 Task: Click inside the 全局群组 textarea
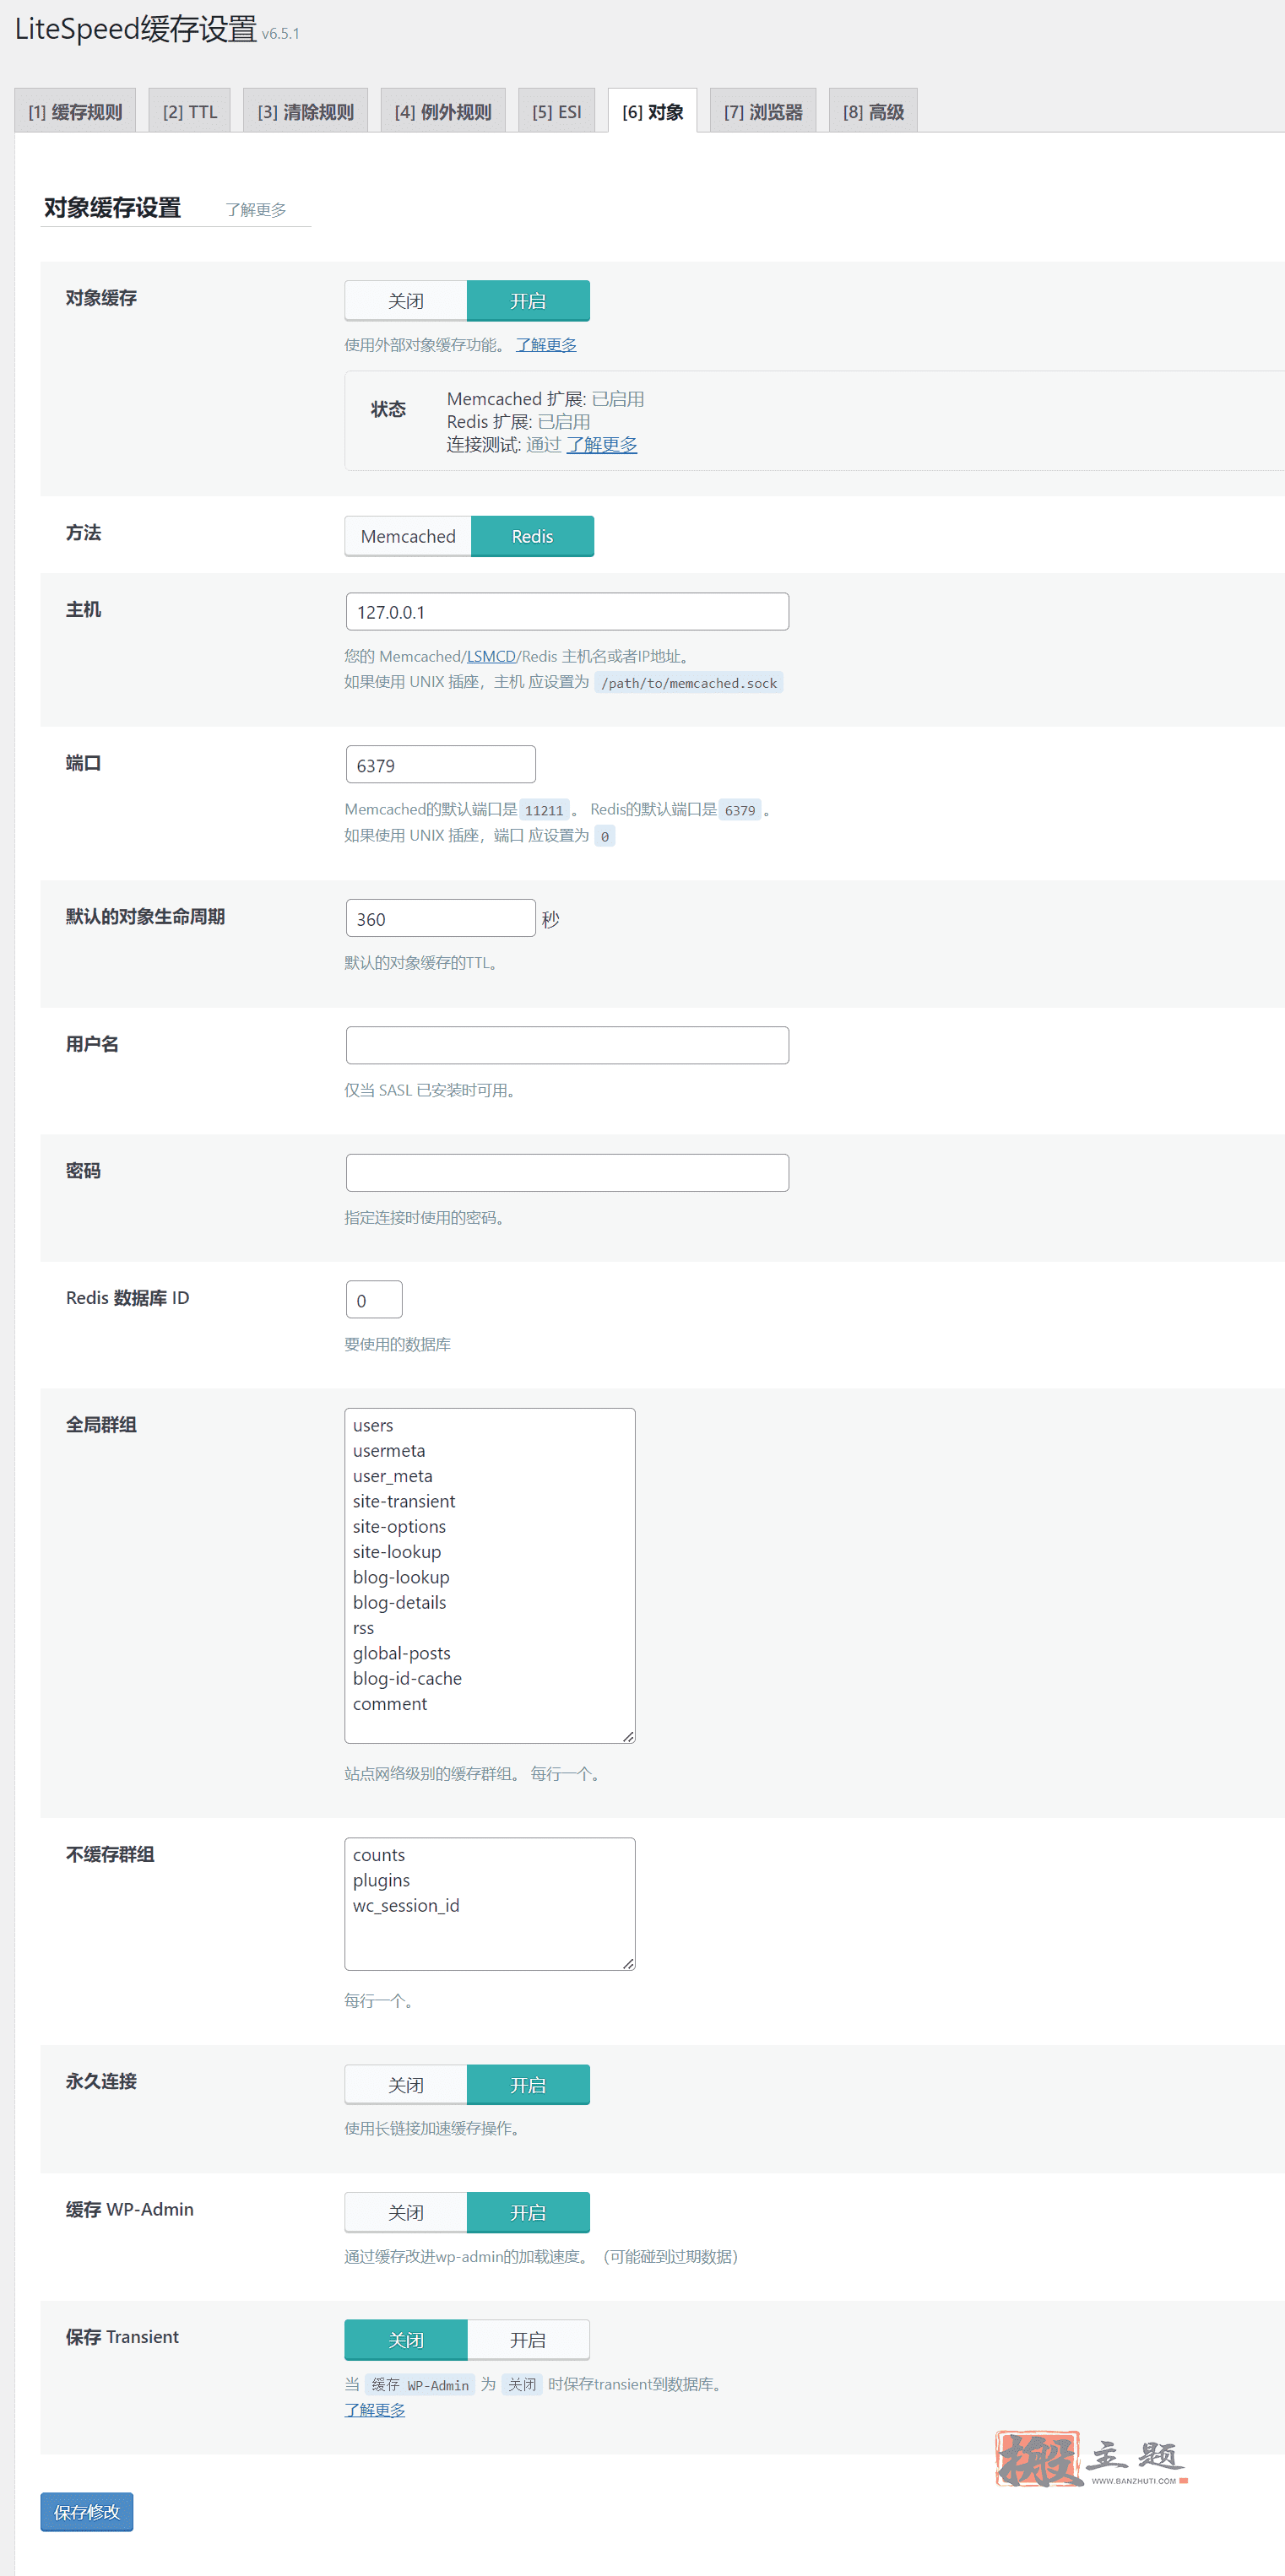click(x=490, y=1577)
